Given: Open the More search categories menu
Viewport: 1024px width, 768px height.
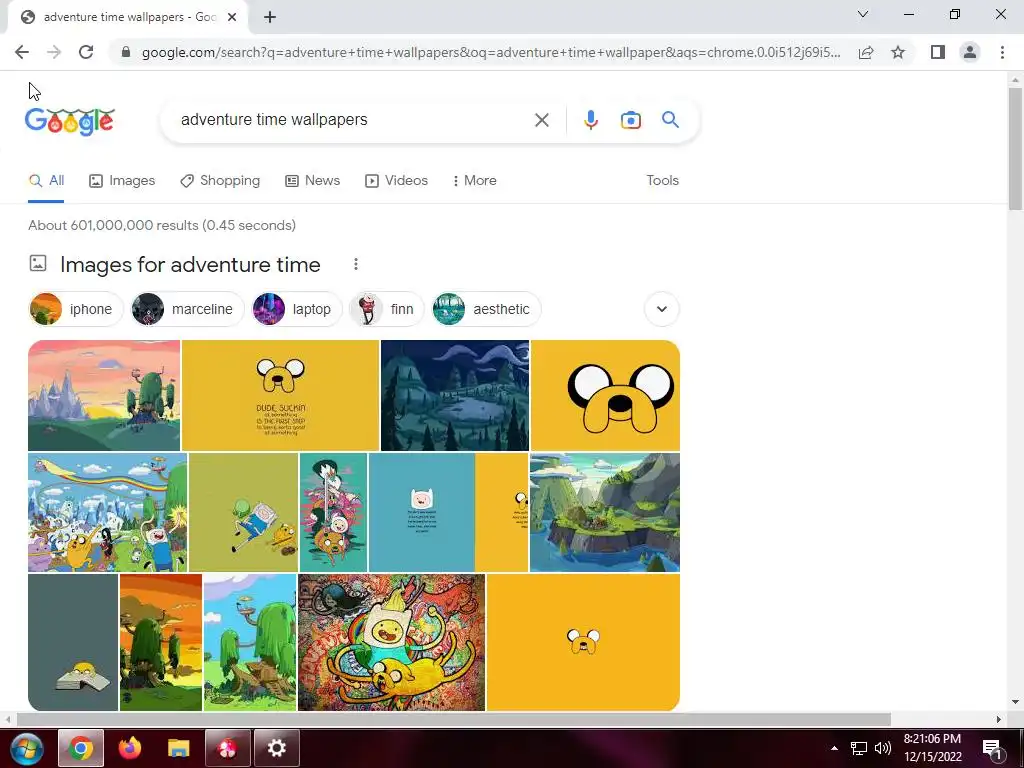Looking at the screenshot, I should point(475,181).
